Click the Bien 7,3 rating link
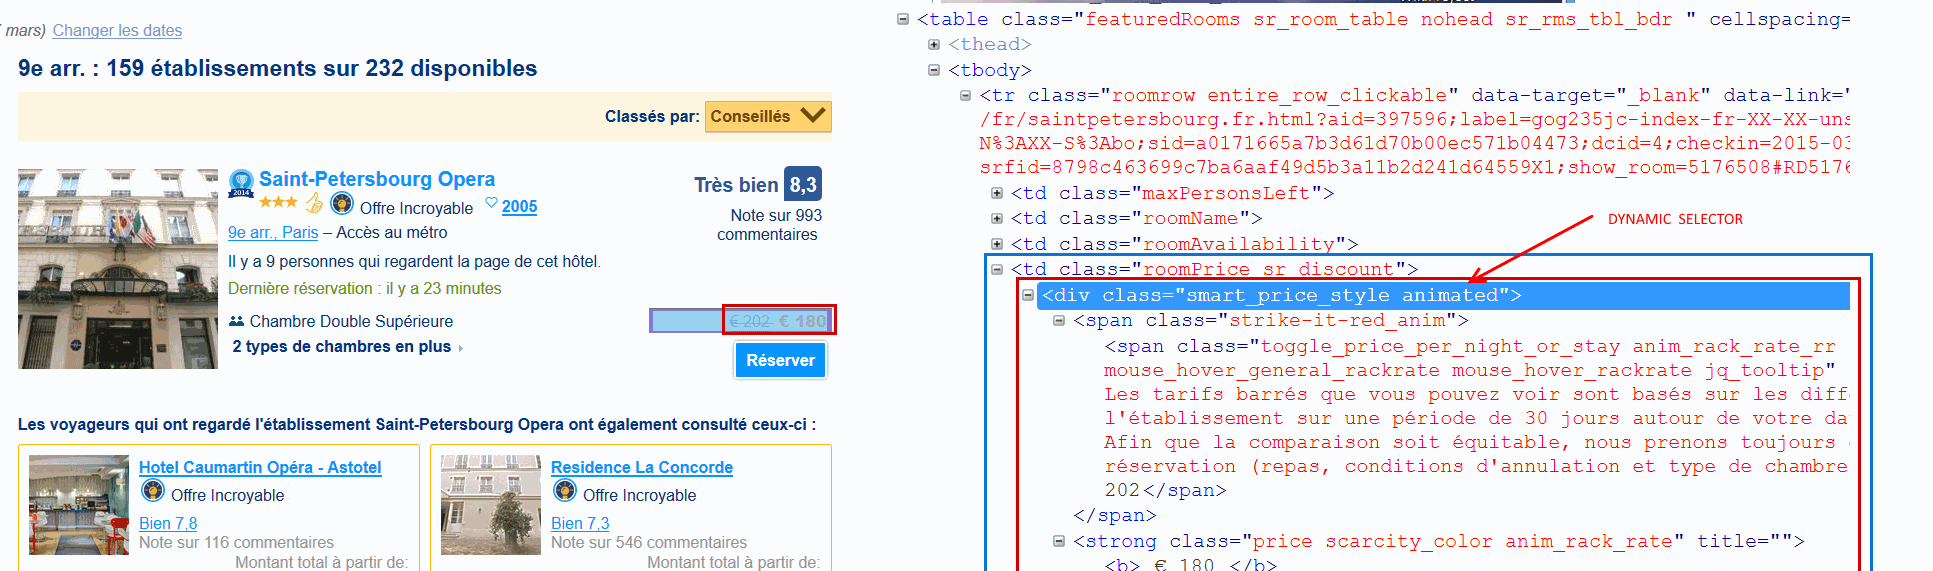Image resolution: width=1933 pixels, height=571 pixels. coord(580,523)
